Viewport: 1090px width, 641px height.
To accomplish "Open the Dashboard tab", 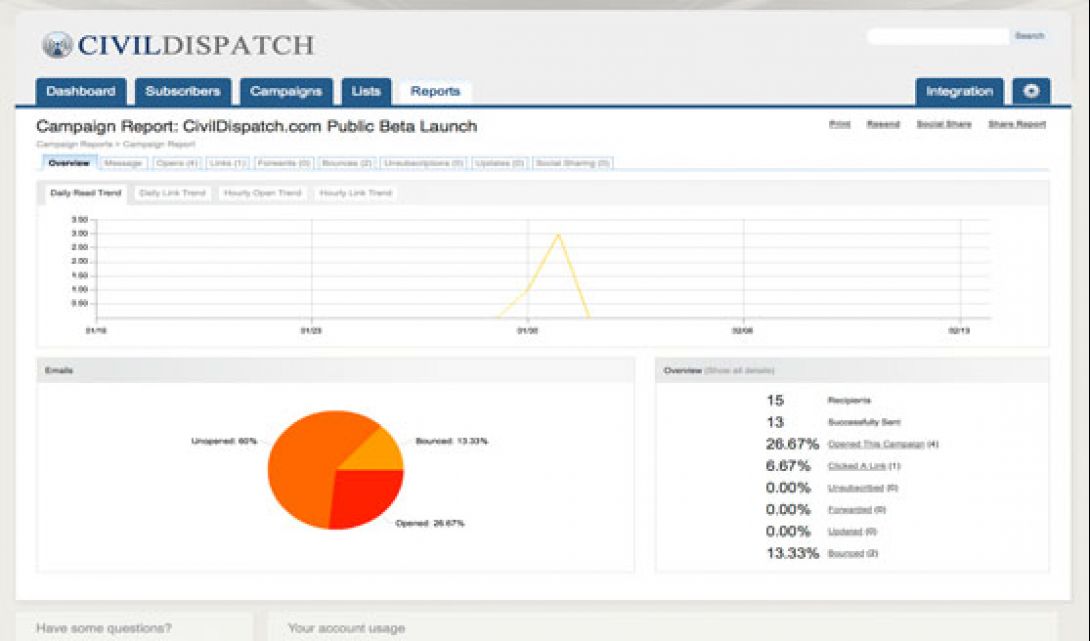I will click(81, 91).
